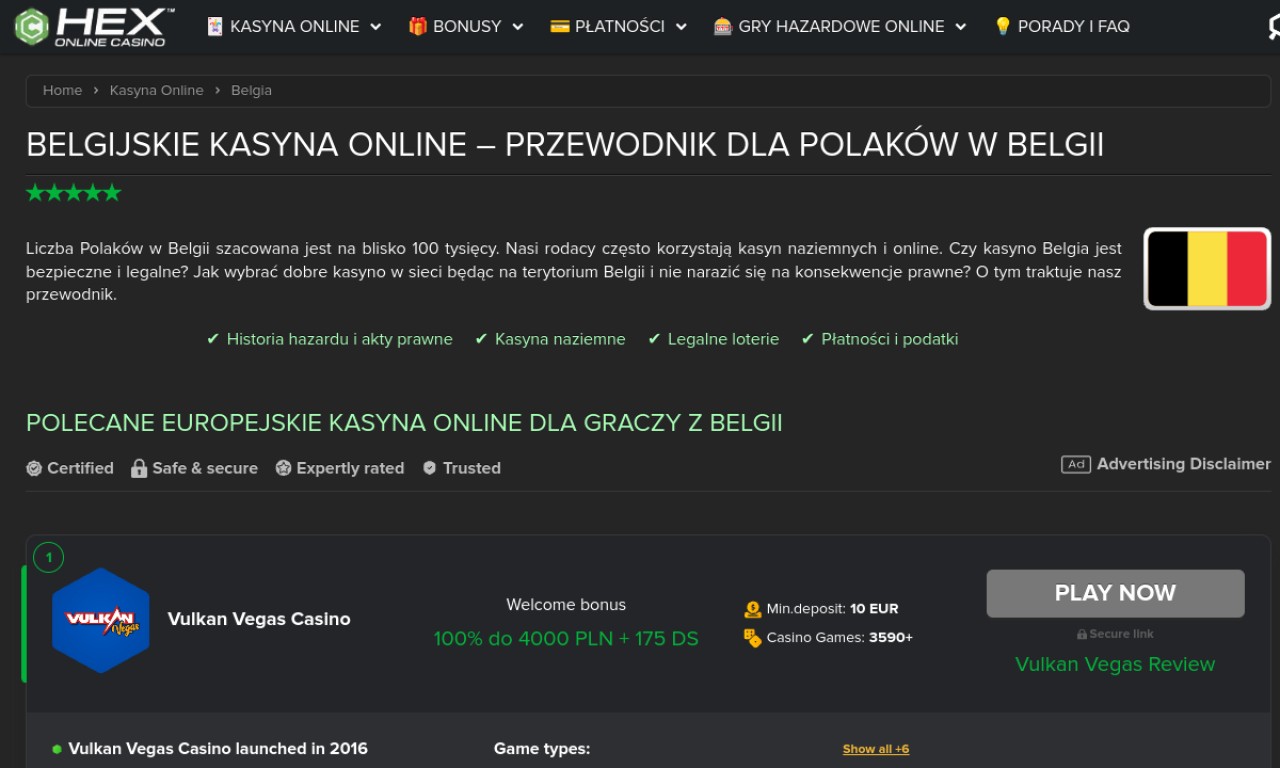The height and width of the screenshot is (768, 1280).
Task: Click the Secure link padlock label
Action: [1115, 634]
